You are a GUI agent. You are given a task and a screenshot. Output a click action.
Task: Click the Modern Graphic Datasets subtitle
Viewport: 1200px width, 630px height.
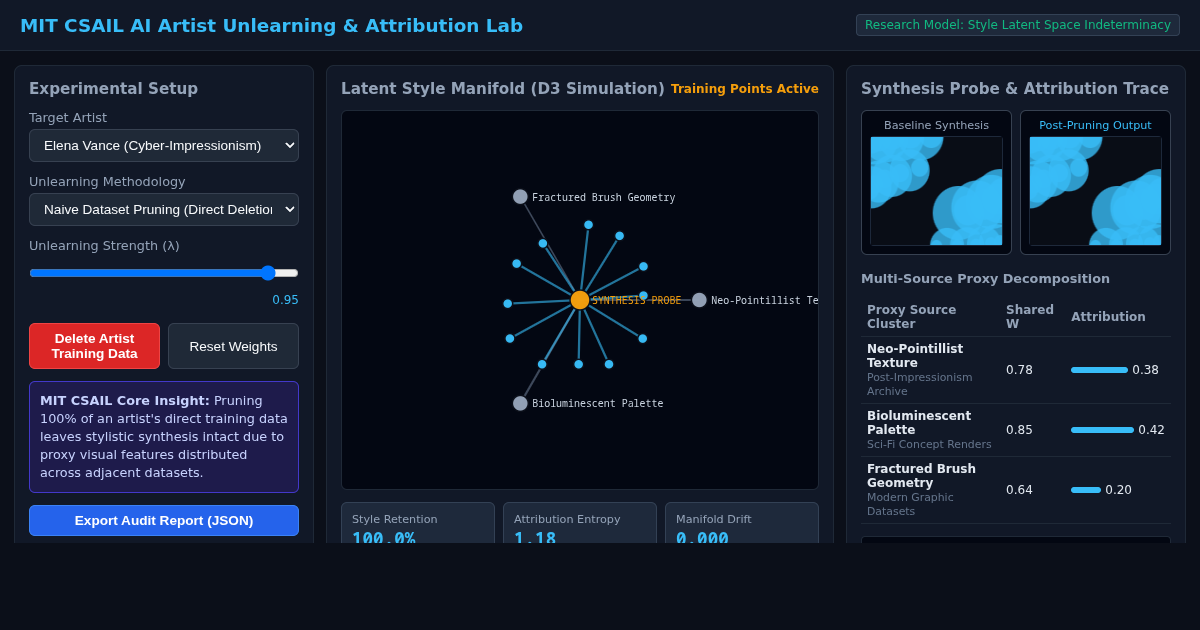910,504
